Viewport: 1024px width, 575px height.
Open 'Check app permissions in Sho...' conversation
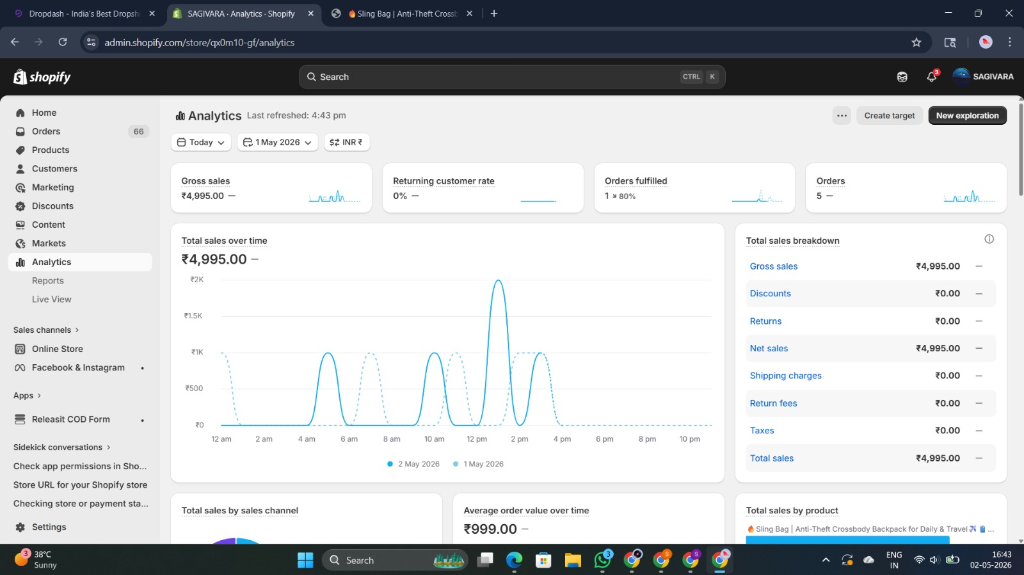point(80,466)
